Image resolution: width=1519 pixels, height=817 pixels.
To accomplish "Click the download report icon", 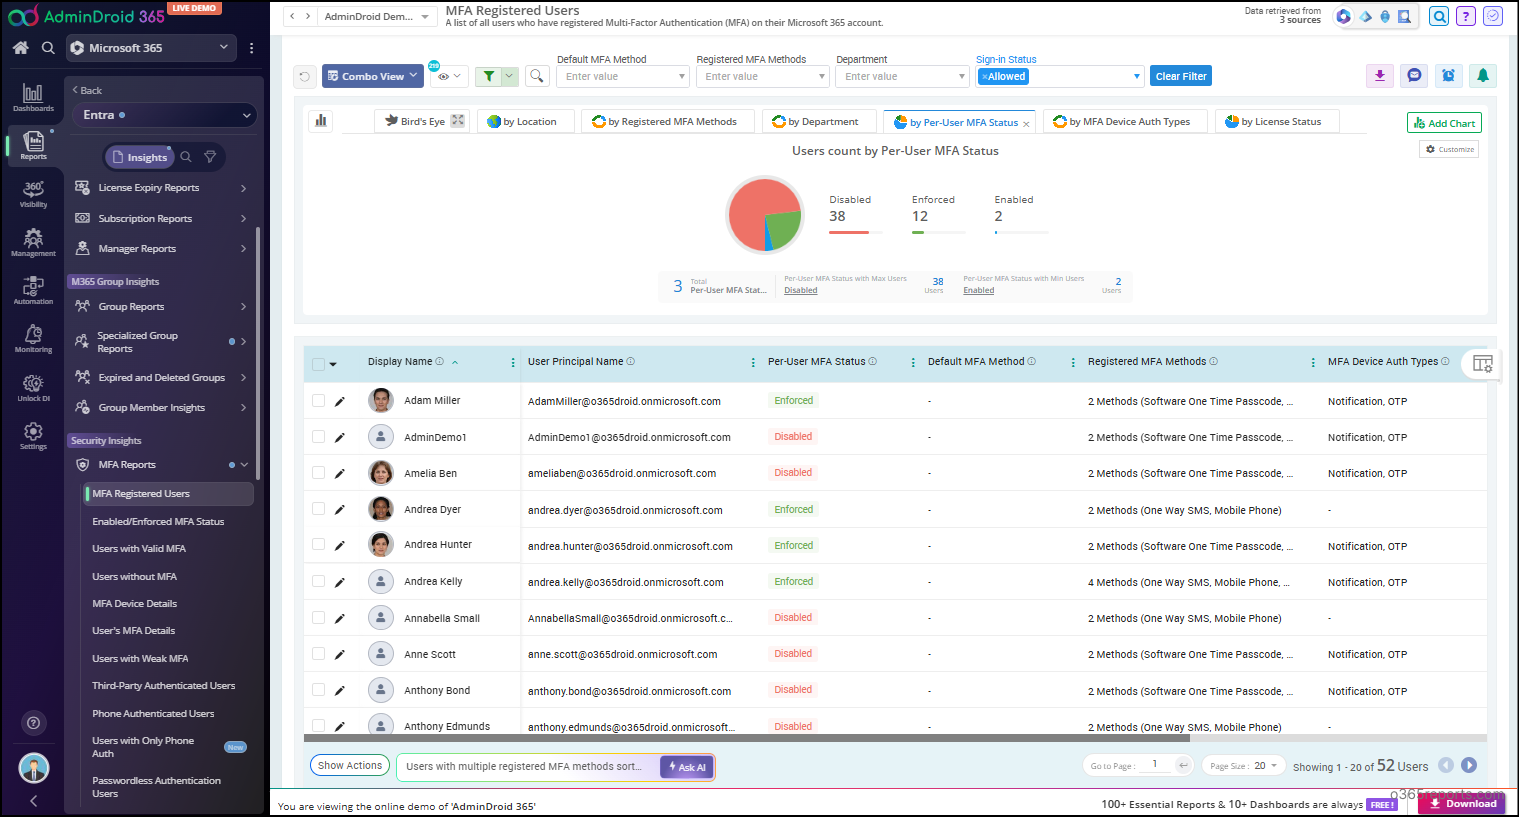I will [x=1380, y=76].
